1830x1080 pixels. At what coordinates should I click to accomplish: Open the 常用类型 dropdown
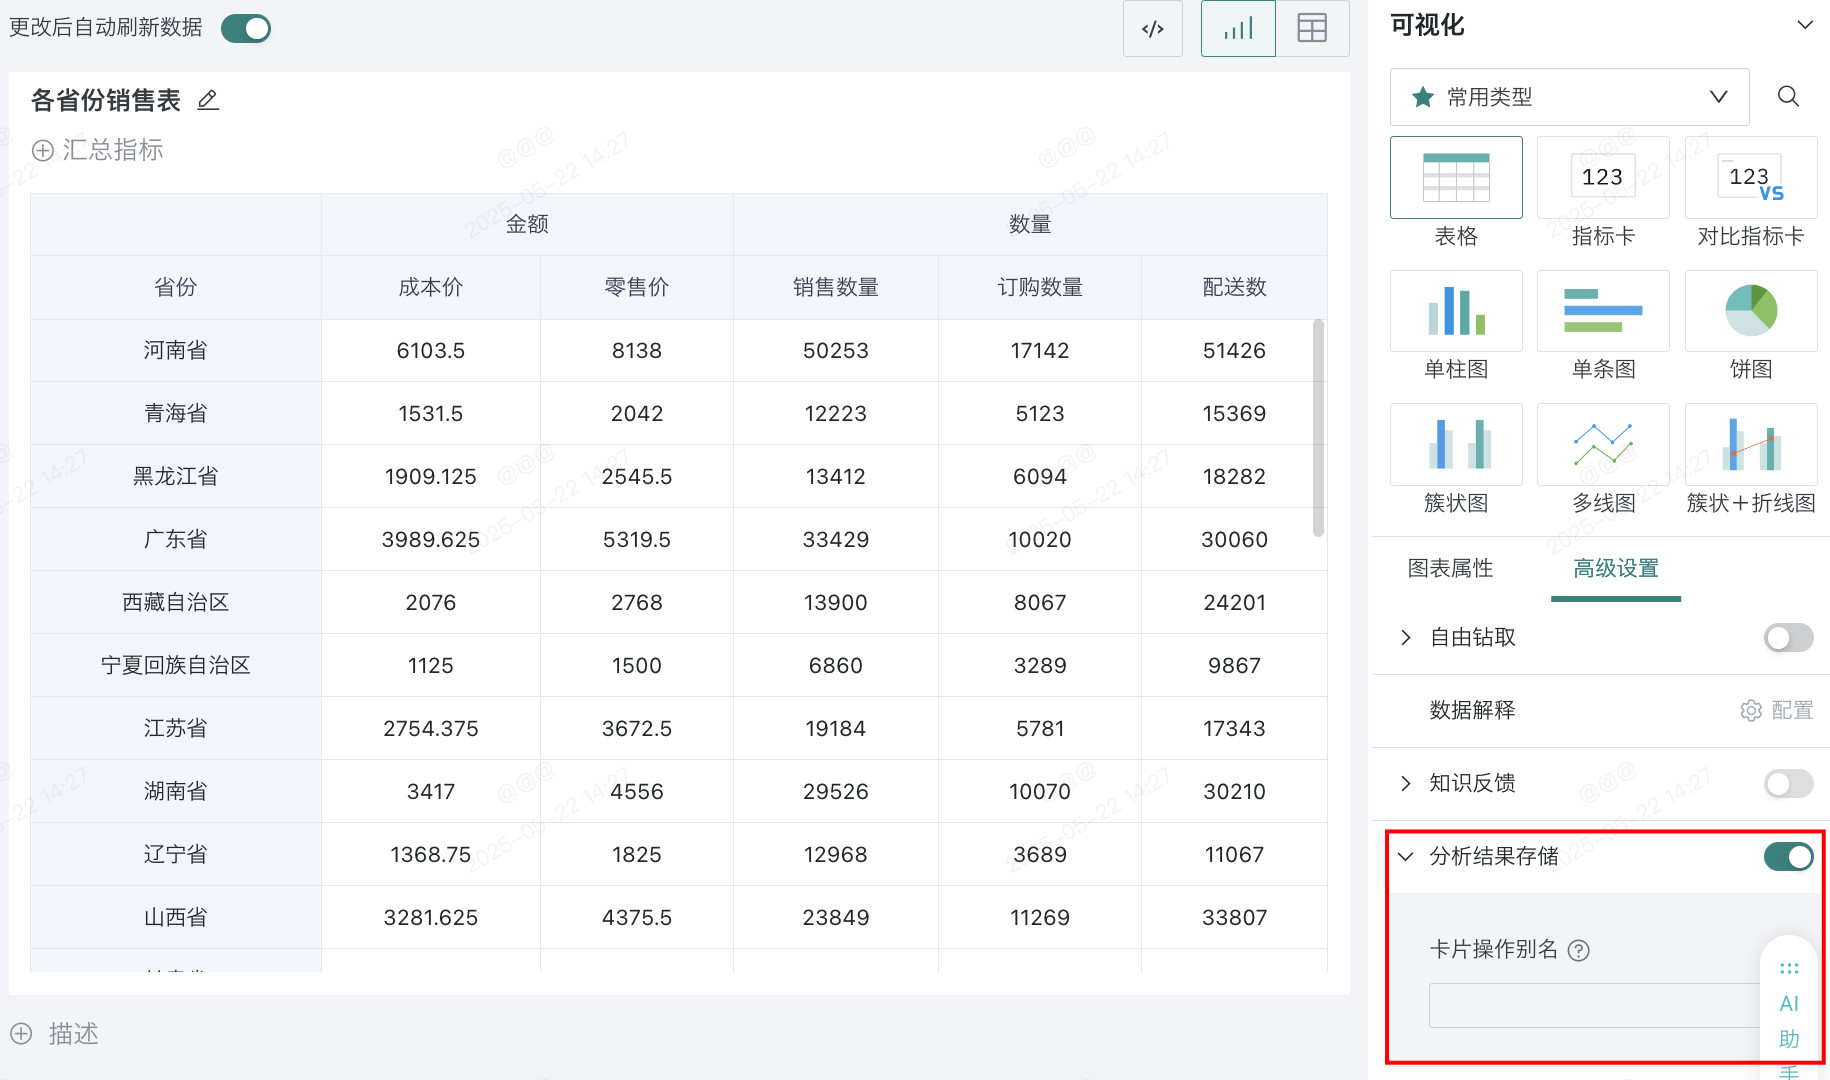pos(1569,97)
